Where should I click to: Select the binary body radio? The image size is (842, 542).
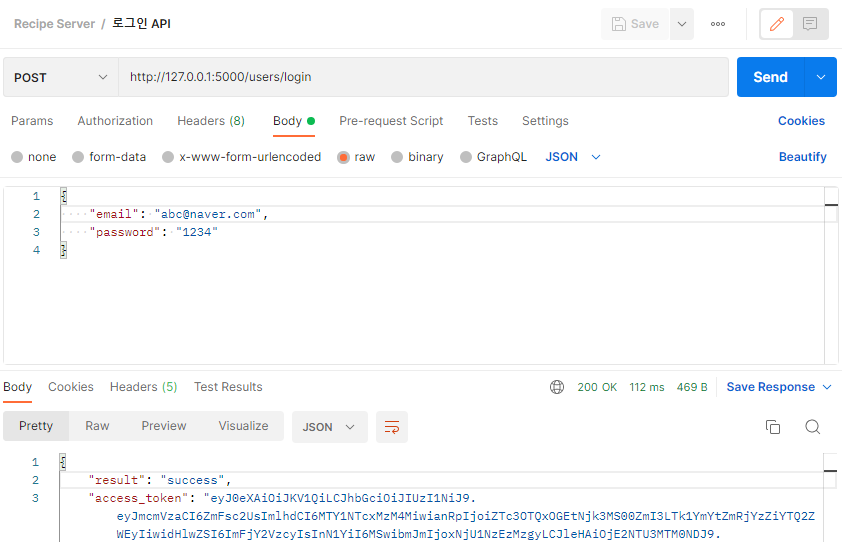pyautogui.click(x=397, y=157)
